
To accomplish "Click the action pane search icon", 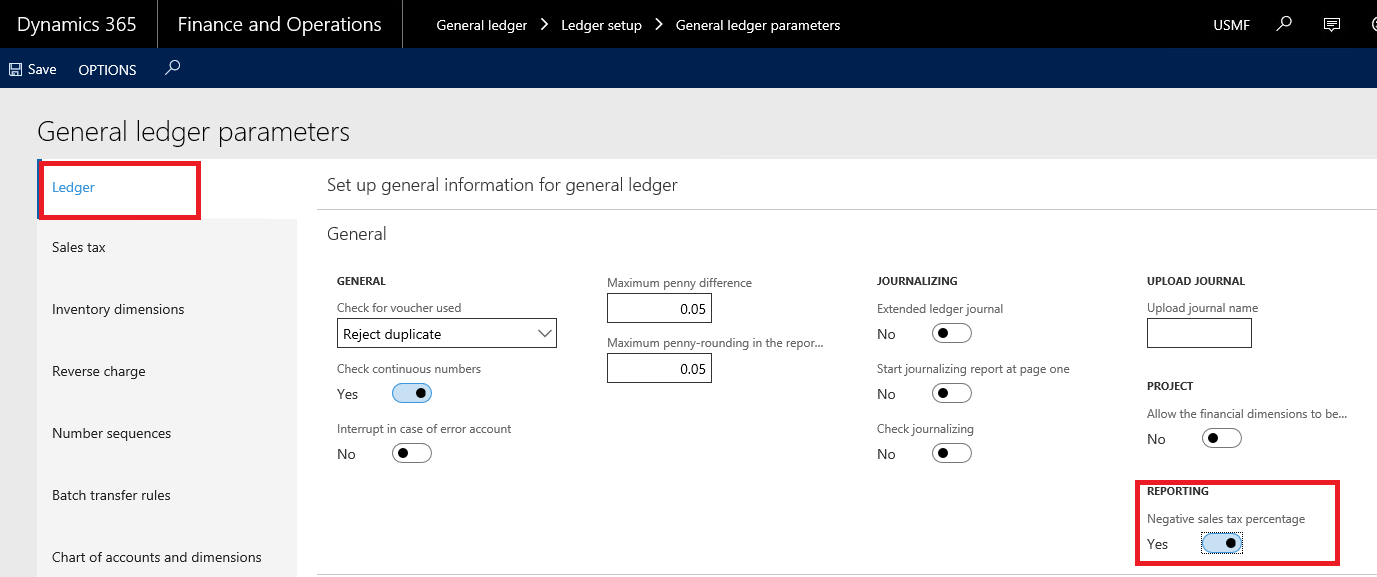I will point(172,68).
